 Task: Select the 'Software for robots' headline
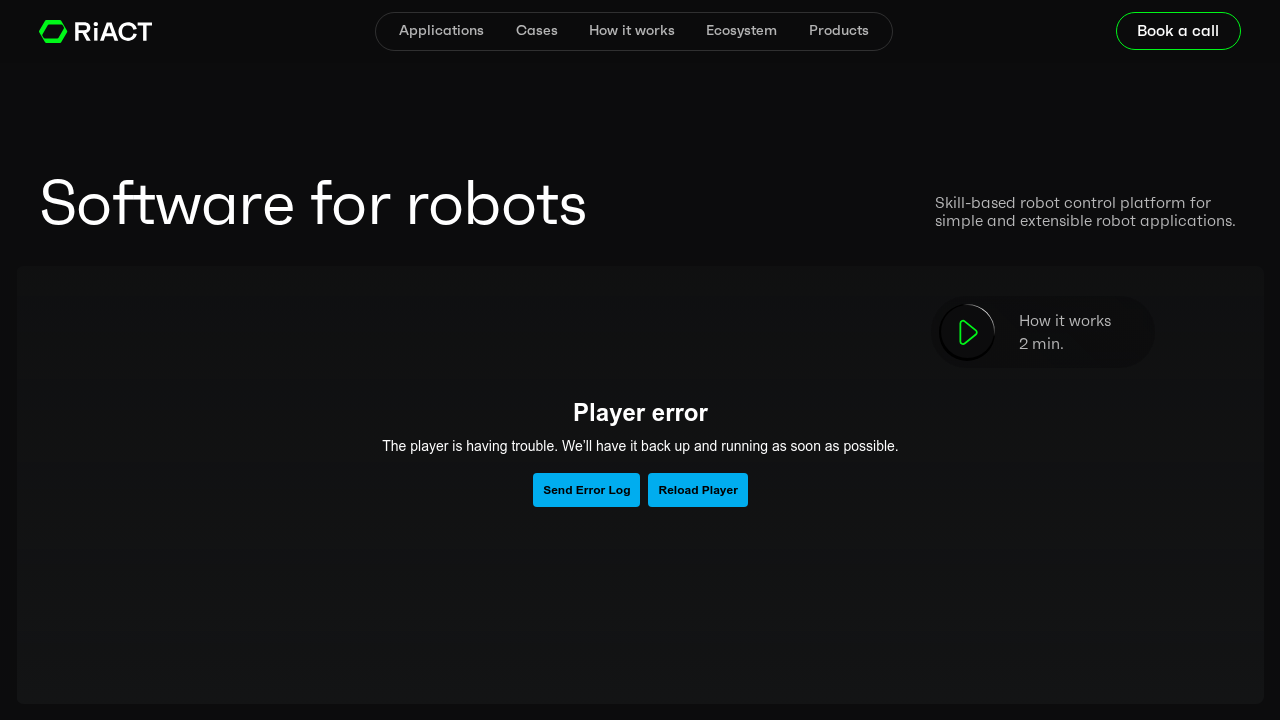point(313,205)
